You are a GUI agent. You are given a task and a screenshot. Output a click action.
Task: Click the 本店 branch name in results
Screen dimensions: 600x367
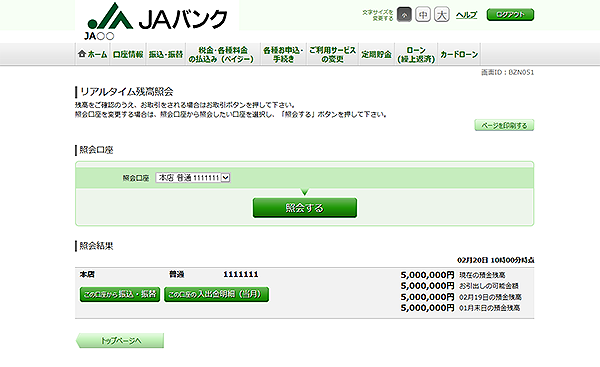click(87, 274)
